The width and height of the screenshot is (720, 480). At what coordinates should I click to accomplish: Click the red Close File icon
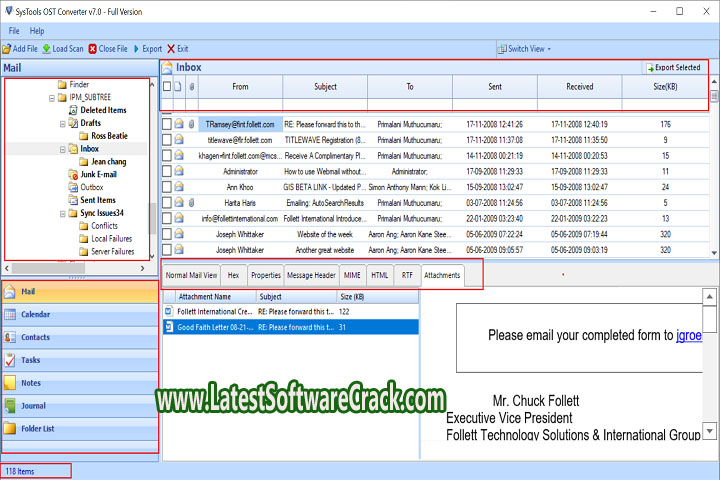[x=93, y=48]
